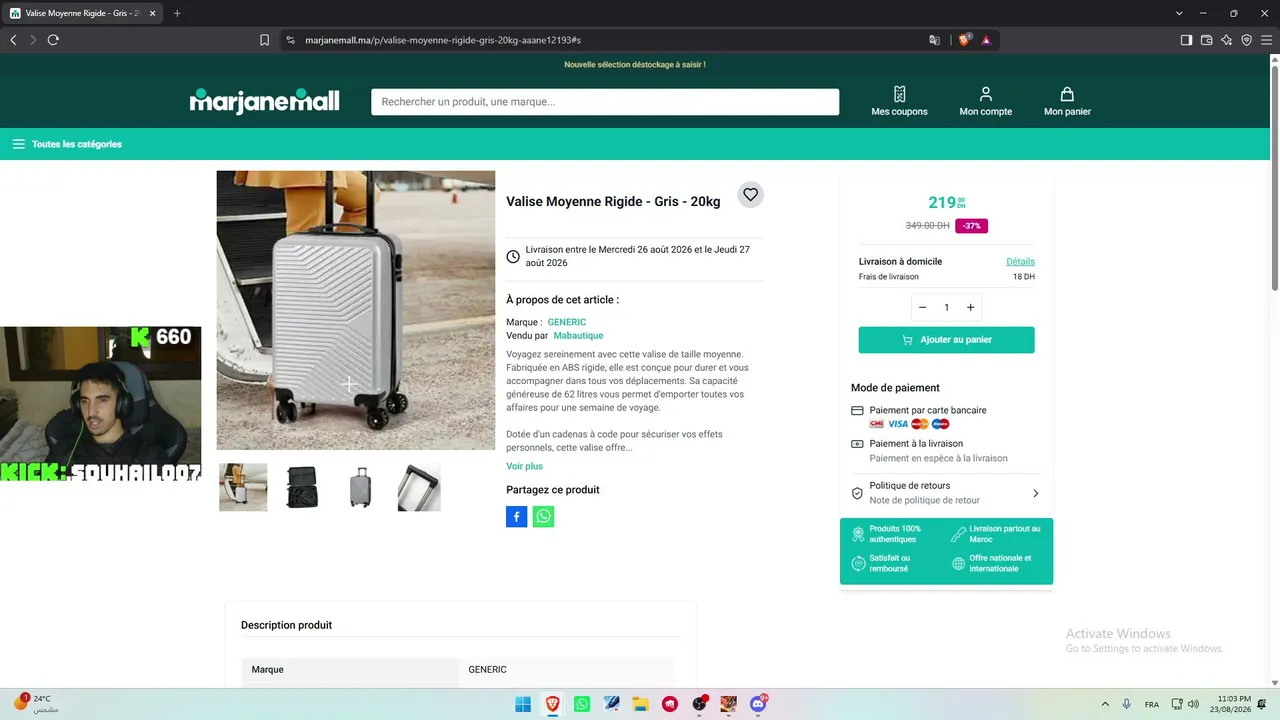Focus the Rechercher un produit search field
Image resolution: width=1280 pixels, height=720 pixels.
[605, 102]
